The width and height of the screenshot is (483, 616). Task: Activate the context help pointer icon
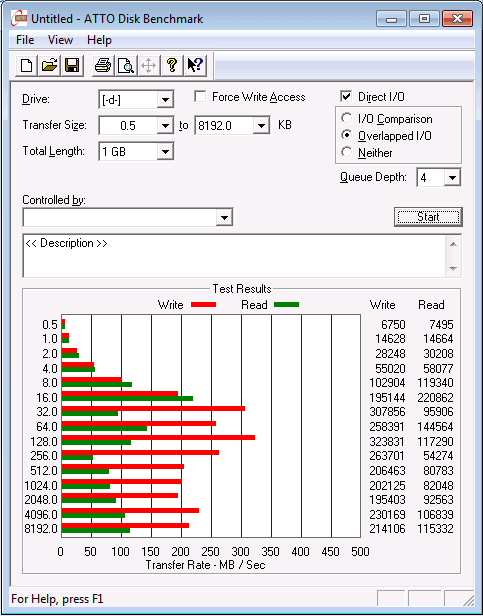(195, 65)
